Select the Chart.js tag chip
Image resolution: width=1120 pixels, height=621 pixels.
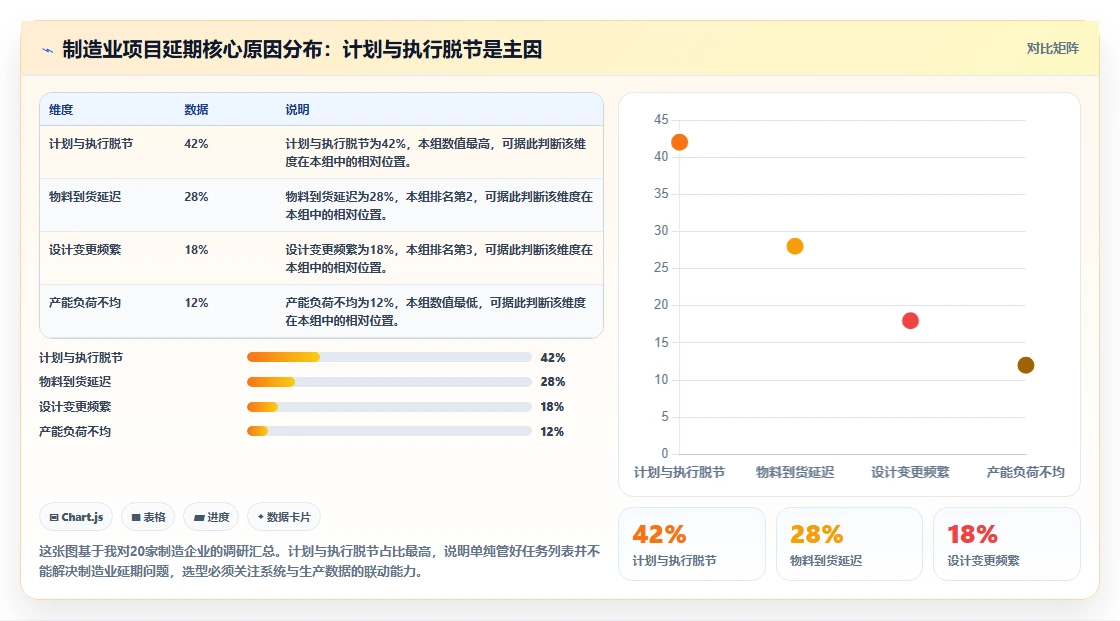pyautogui.click(x=76, y=517)
